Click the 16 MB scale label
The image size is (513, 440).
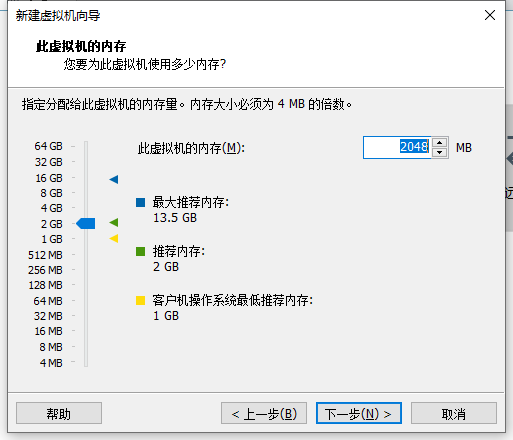point(48,331)
